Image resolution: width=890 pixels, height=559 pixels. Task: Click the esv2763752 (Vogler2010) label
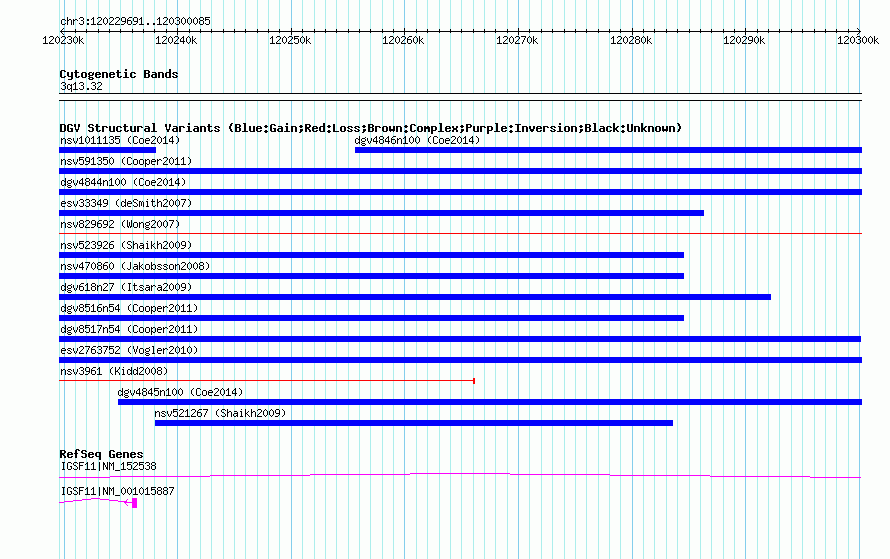tap(129, 350)
